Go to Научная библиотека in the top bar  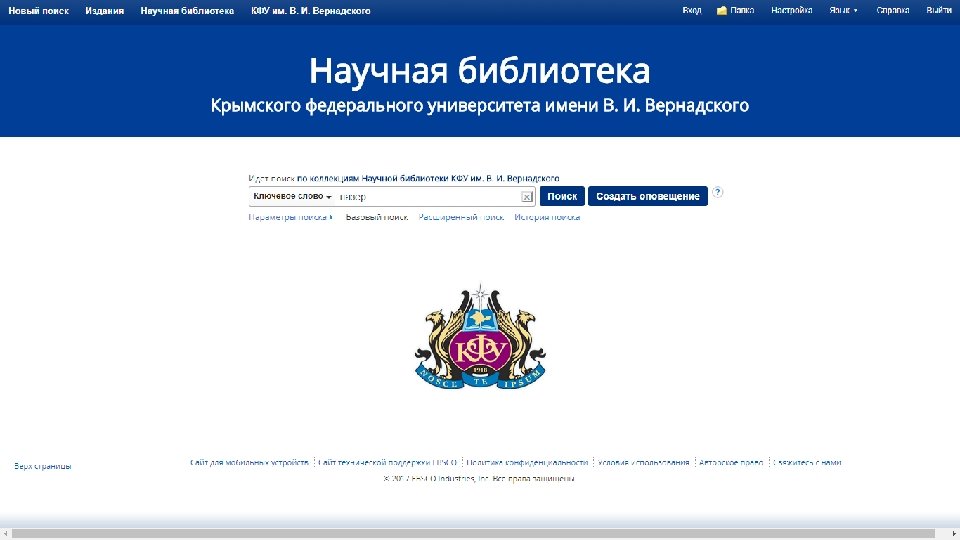point(187,10)
